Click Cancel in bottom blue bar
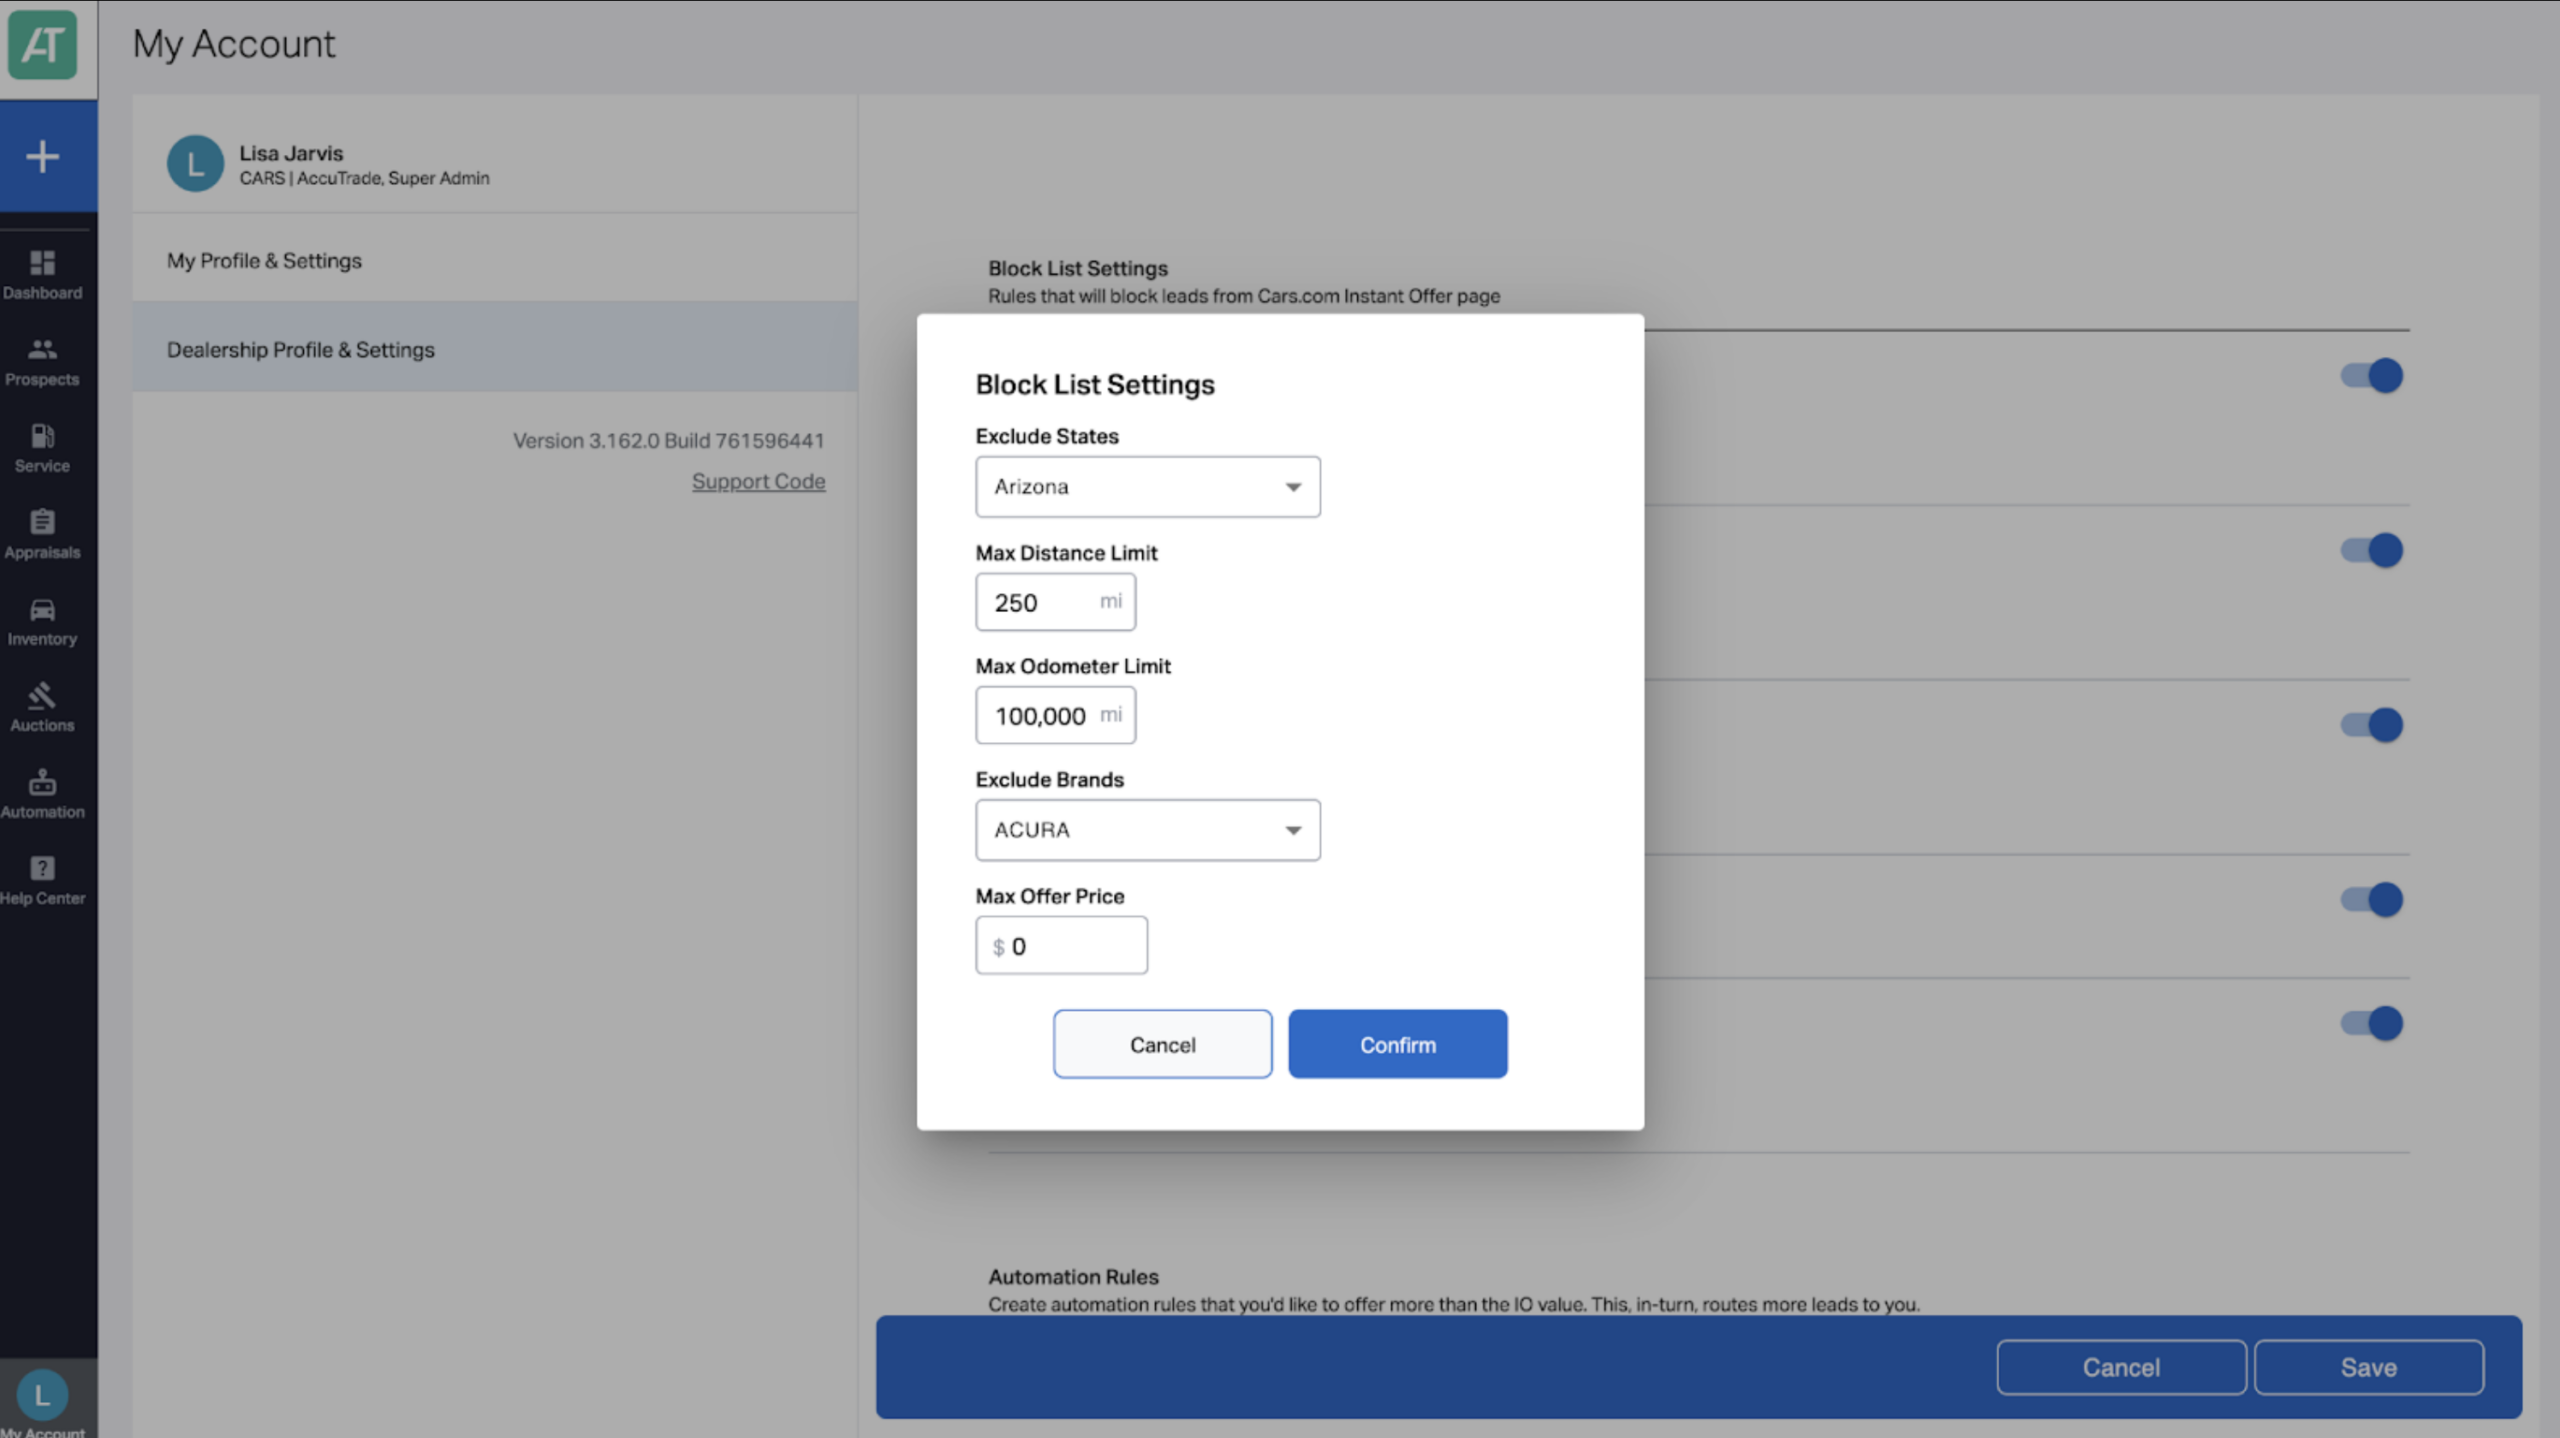Screen dimensions: 2560x1438 (x=2121, y=1367)
